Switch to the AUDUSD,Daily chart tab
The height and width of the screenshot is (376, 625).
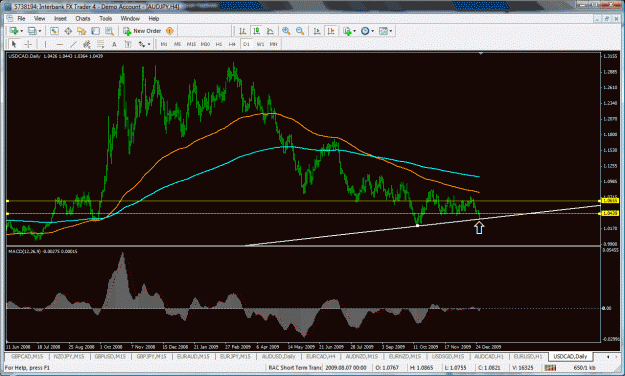click(x=278, y=356)
